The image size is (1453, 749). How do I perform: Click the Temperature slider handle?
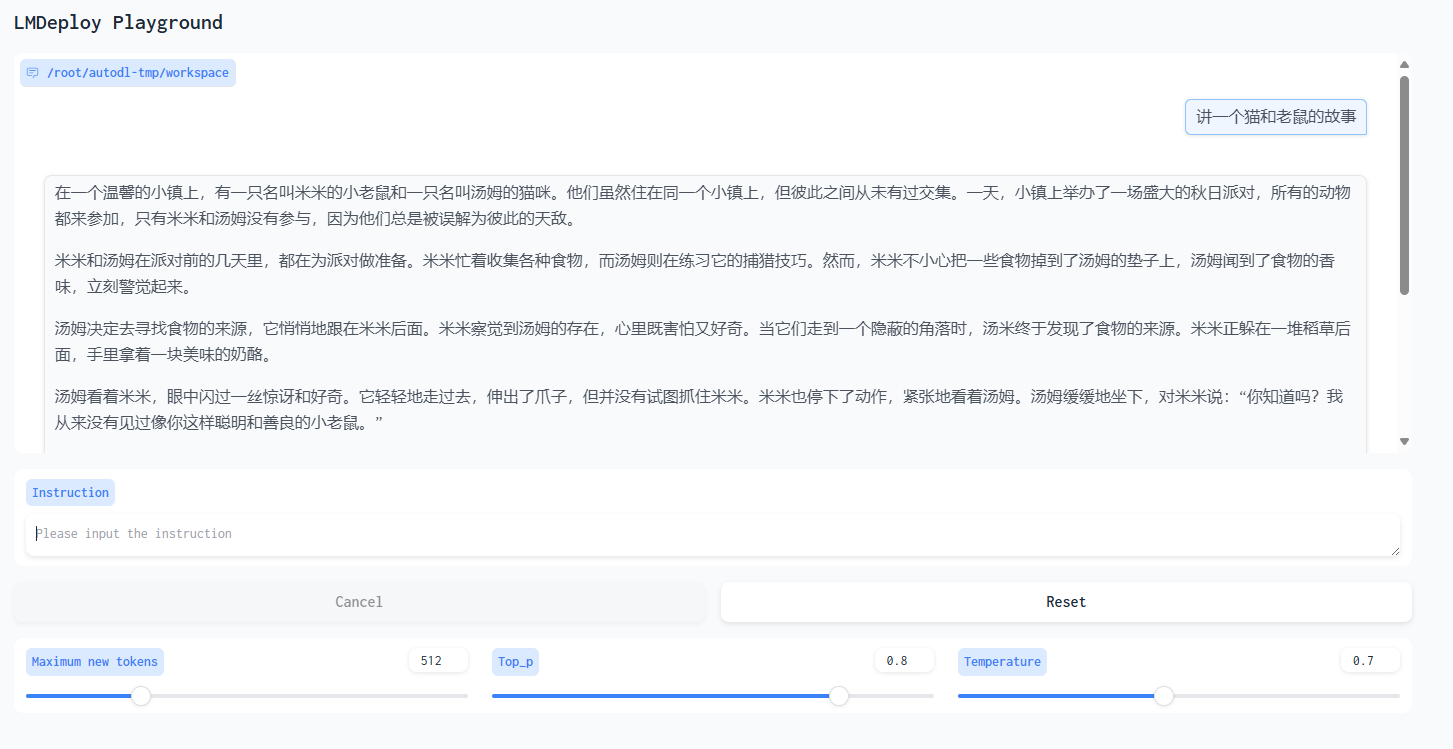[x=1164, y=696]
